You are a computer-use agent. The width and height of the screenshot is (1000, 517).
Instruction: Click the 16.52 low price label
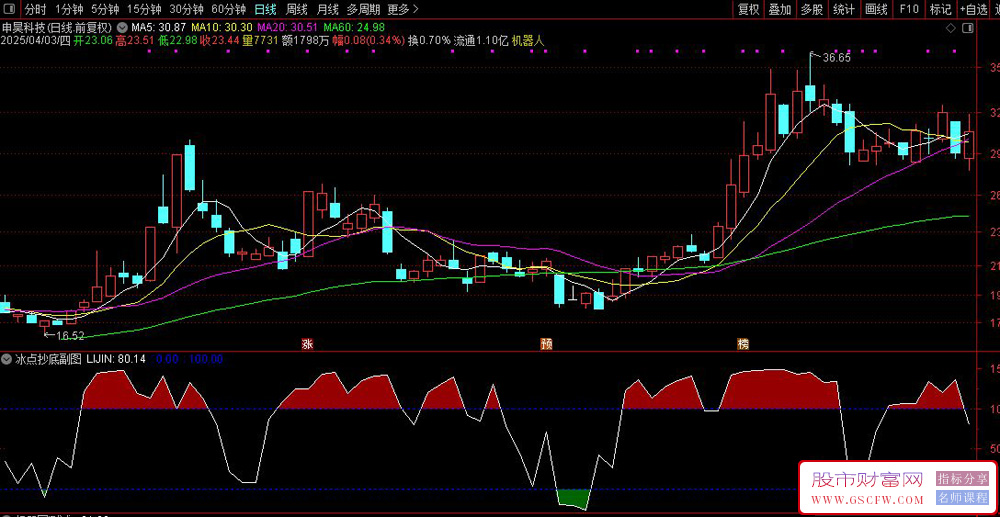point(71,335)
